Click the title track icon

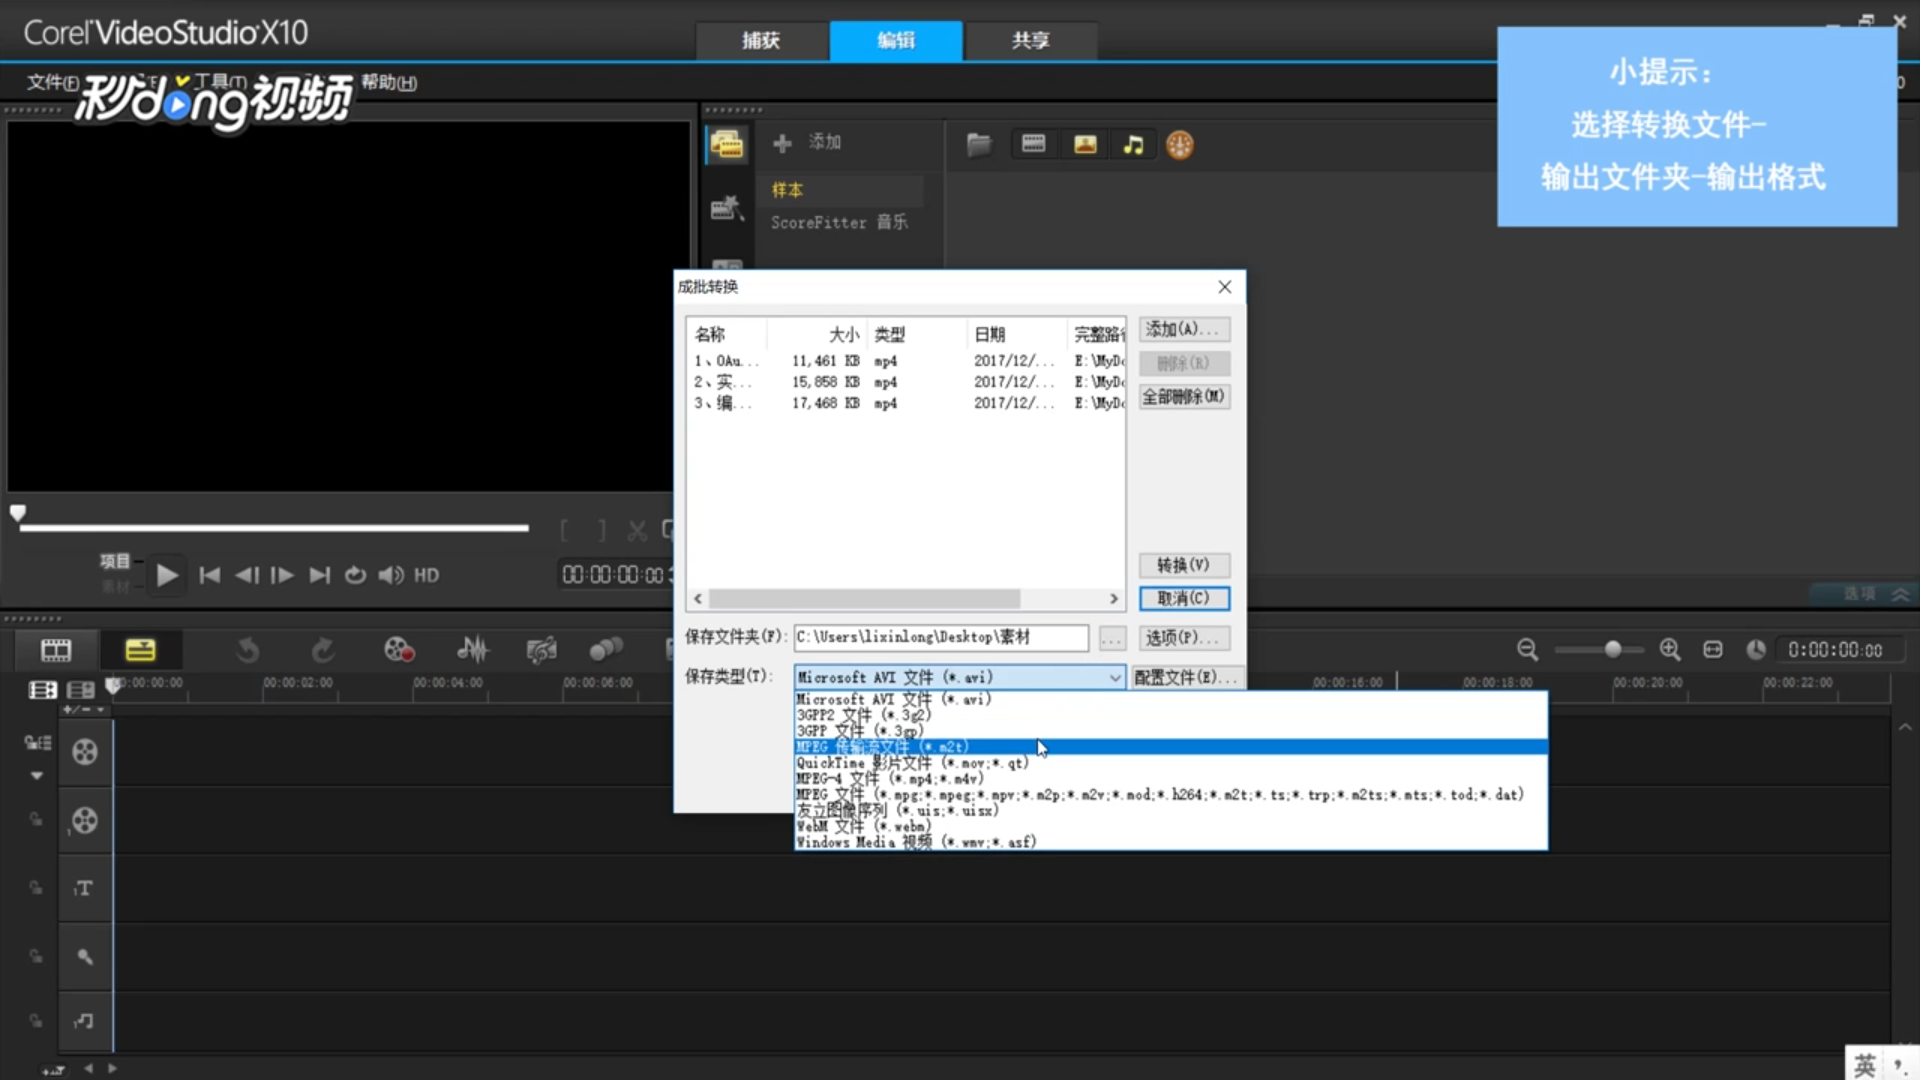[84, 888]
